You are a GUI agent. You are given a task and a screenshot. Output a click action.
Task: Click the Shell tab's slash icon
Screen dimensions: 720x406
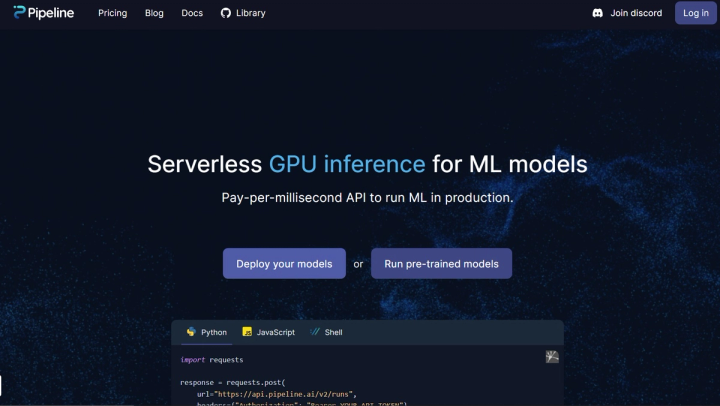click(x=315, y=332)
